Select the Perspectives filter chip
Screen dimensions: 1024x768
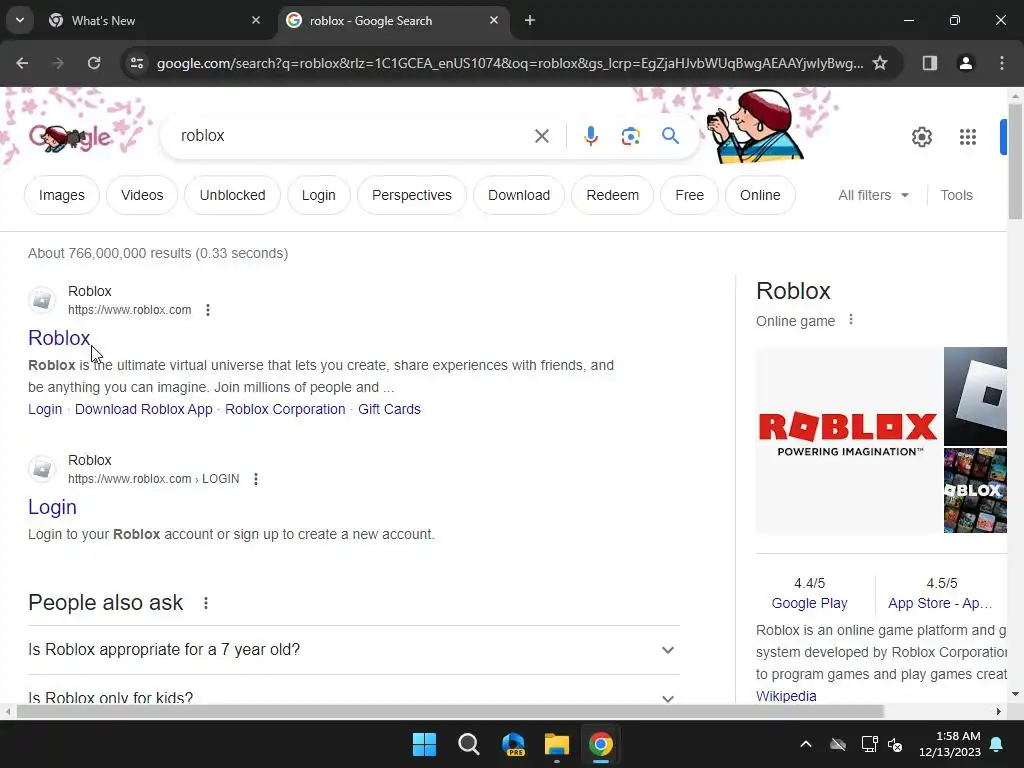pyautogui.click(x=411, y=195)
